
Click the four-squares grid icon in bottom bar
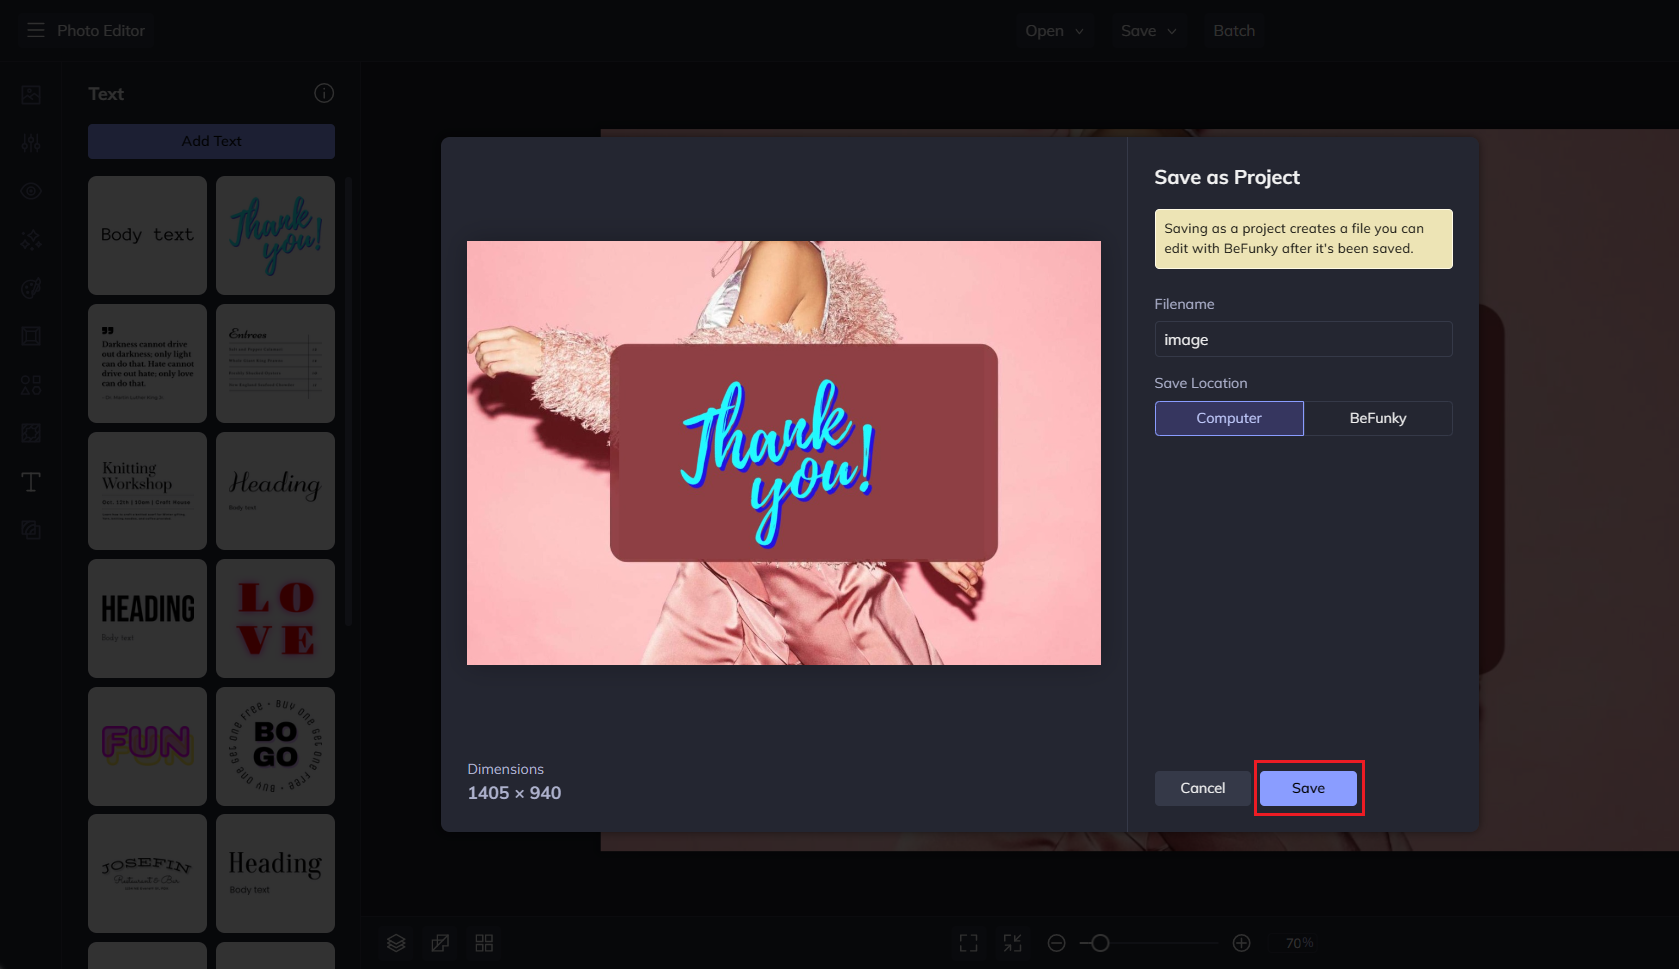point(484,943)
